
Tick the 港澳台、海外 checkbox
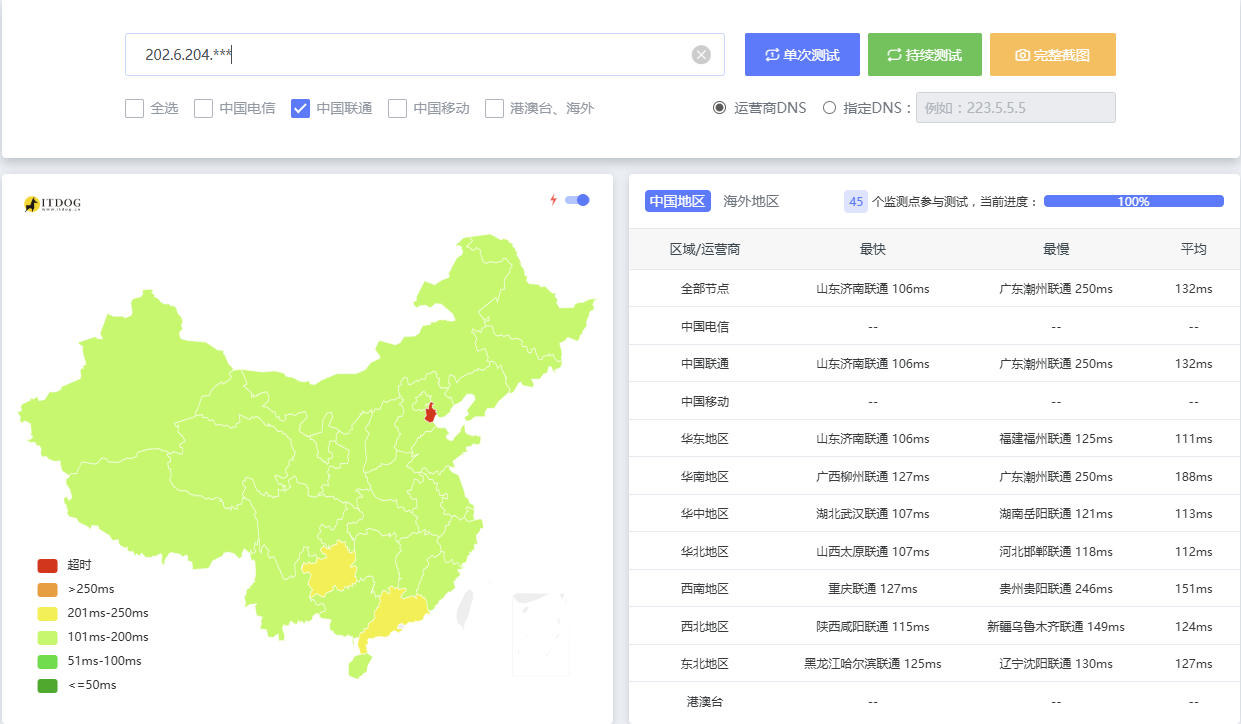[494, 108]
